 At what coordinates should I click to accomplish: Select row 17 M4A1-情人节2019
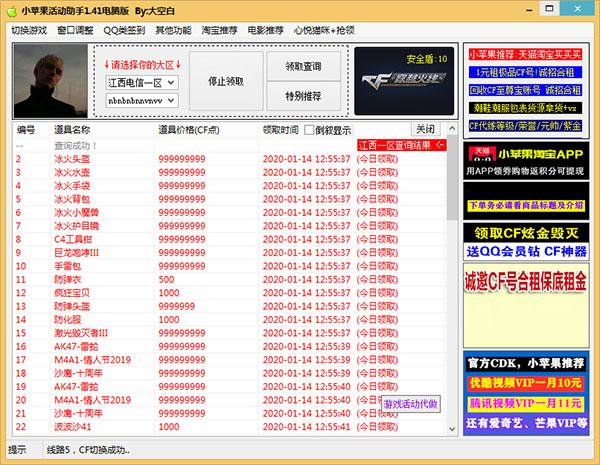[x=230, y=360]
